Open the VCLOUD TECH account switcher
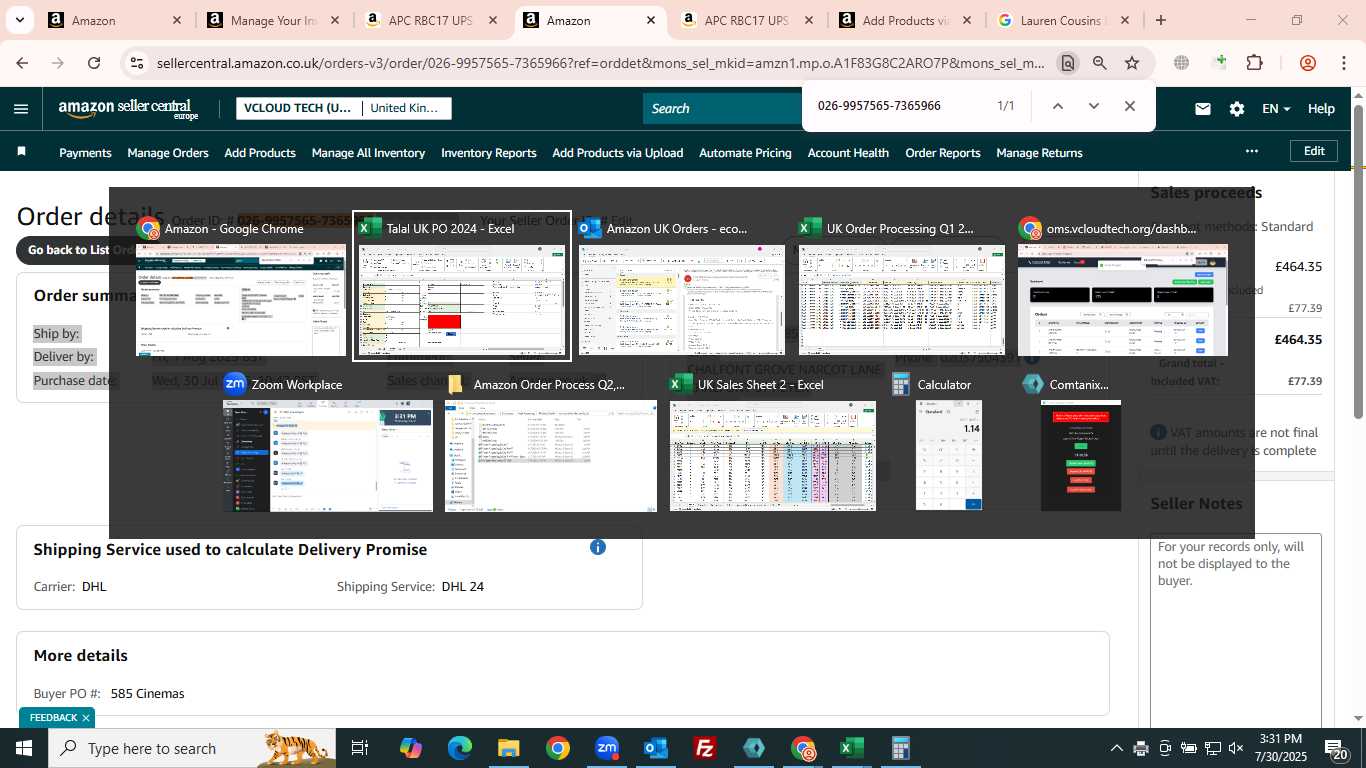 (x=298, y=108)
